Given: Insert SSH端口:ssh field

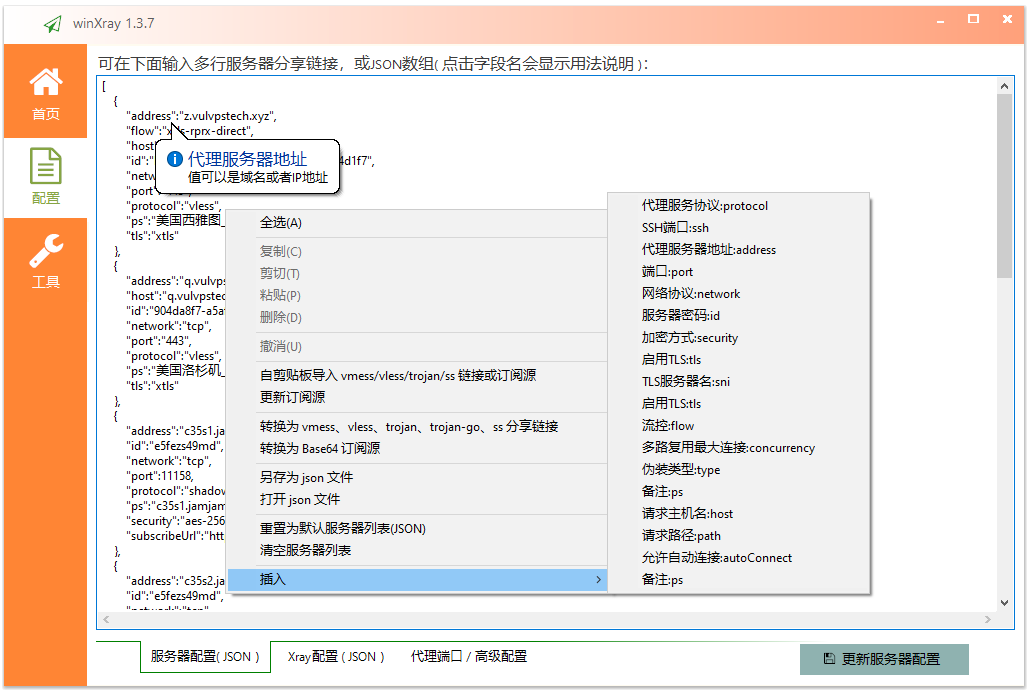Looking at the screenshot, I should click(738, 227).
